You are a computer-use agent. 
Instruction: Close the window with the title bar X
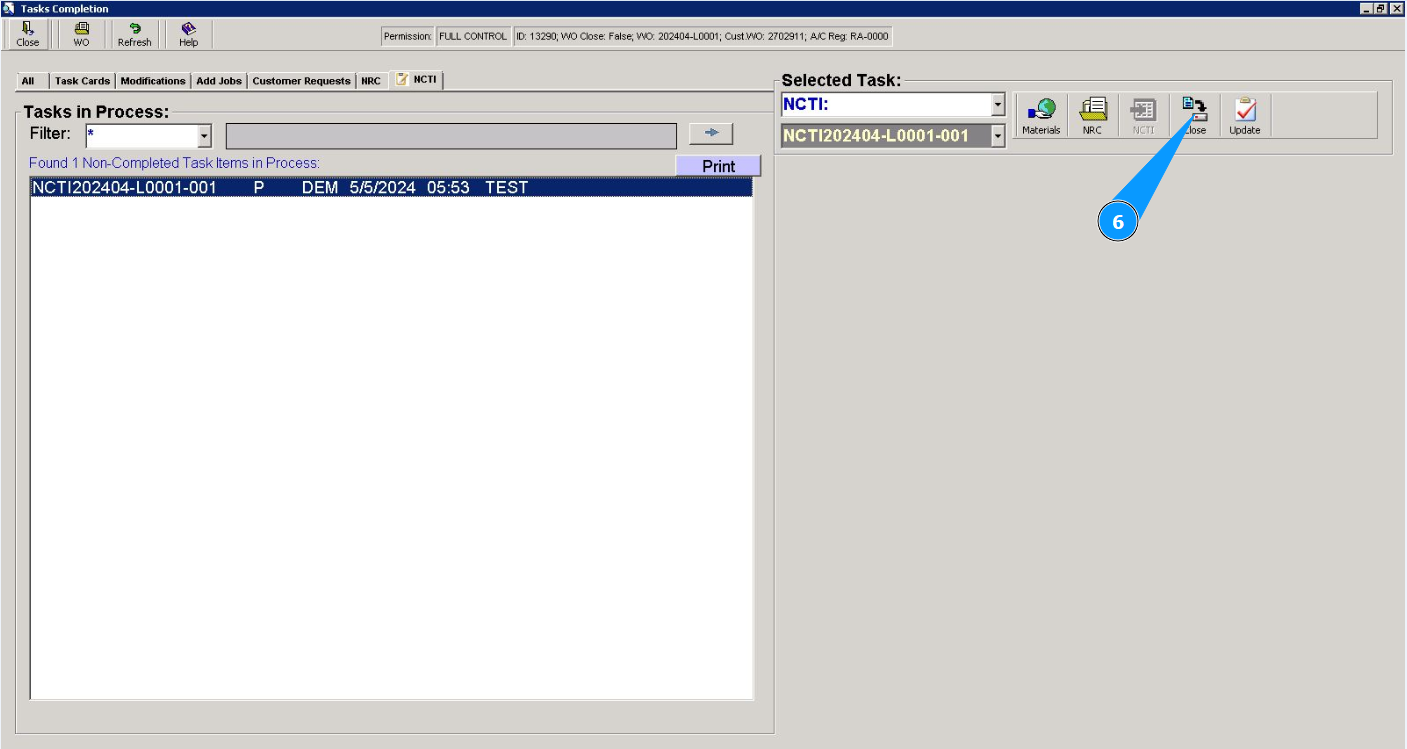tap(1396, 8)
